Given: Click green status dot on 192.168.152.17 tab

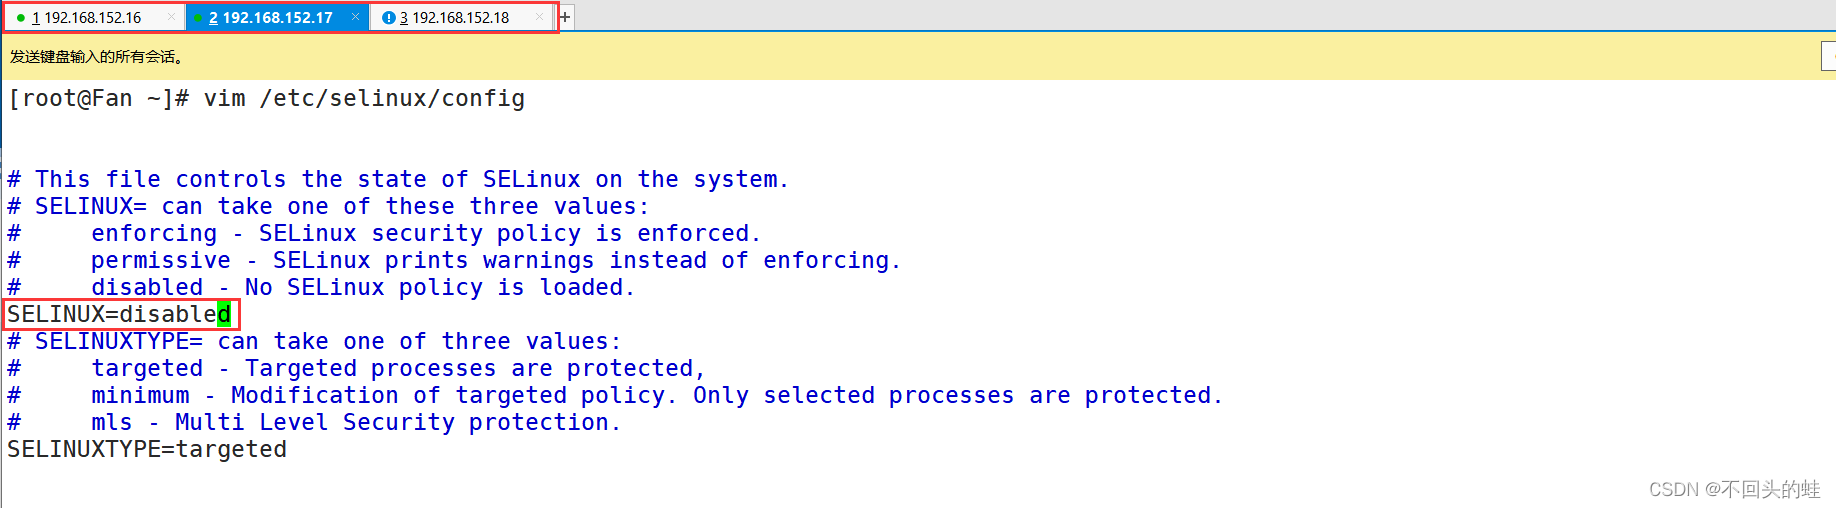Looking at the screenshot, I should pos(199,18).
